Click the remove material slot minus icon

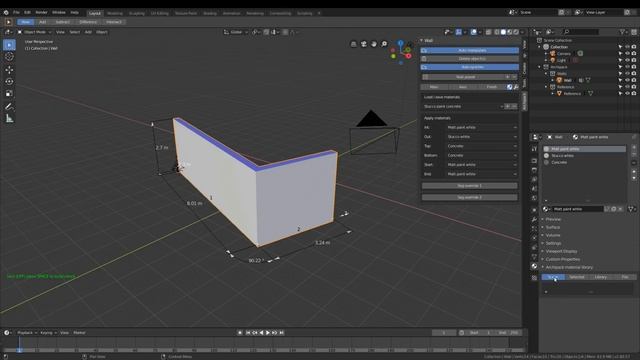click(x=634, y=154)
